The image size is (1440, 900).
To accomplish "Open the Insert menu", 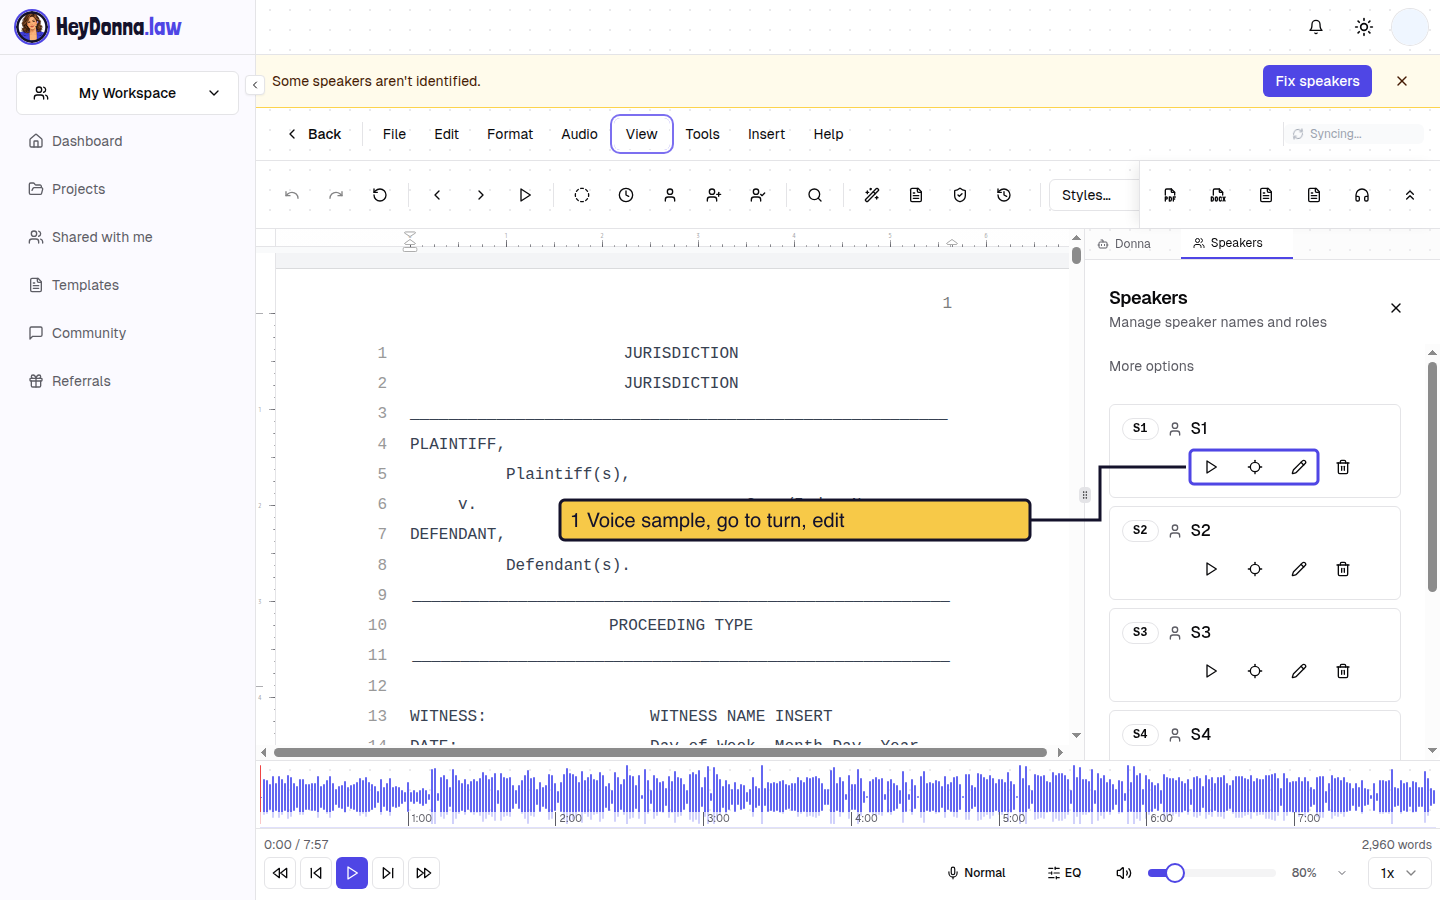I will pyautogui.click(x=766, y=134).
